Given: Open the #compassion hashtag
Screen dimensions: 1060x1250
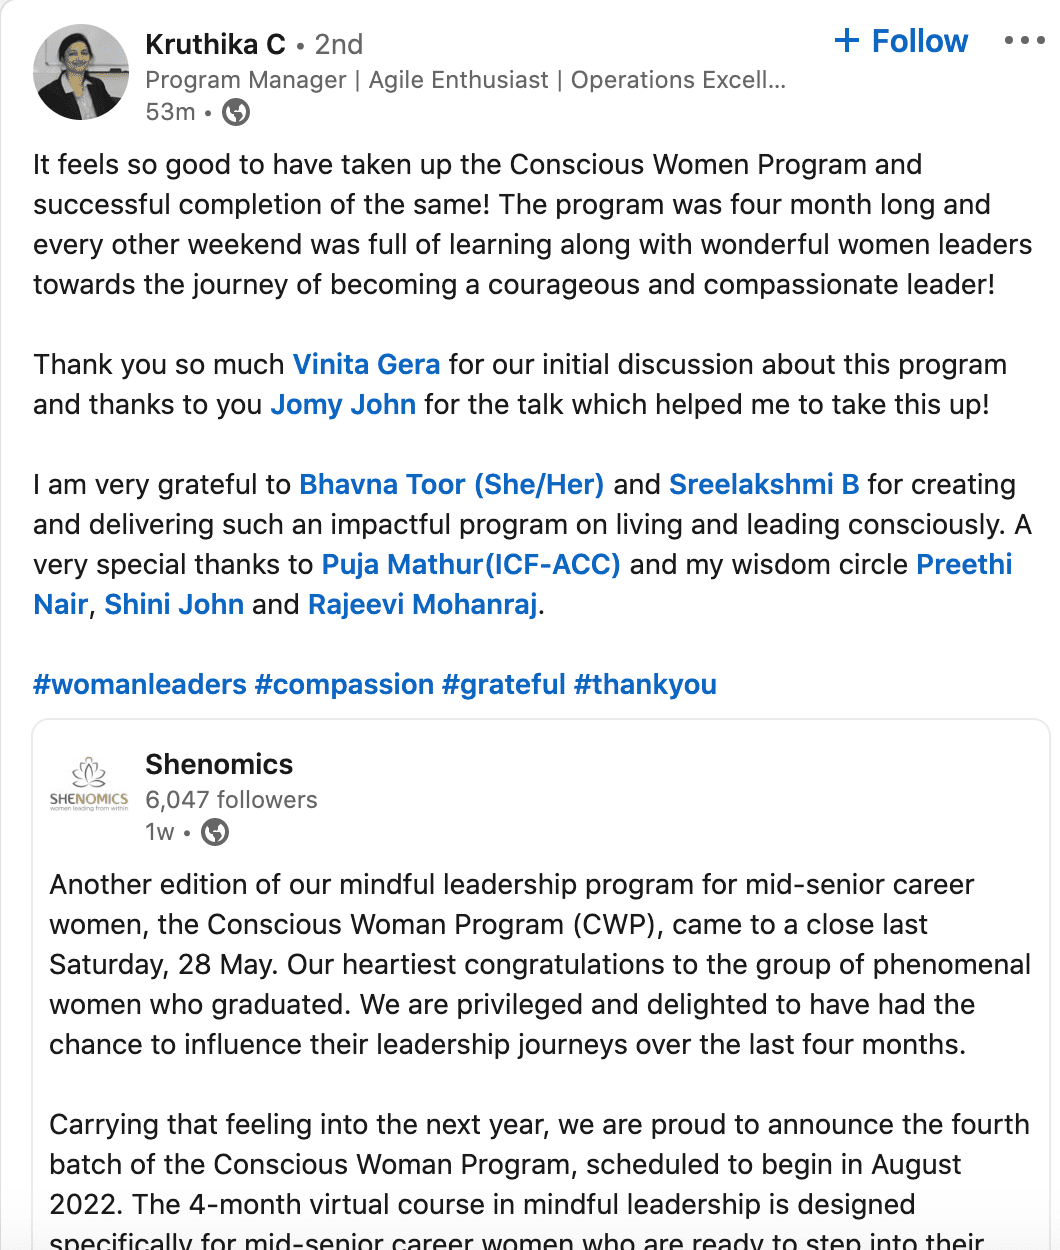Looking at the screenshot, I should click(344, 684).
